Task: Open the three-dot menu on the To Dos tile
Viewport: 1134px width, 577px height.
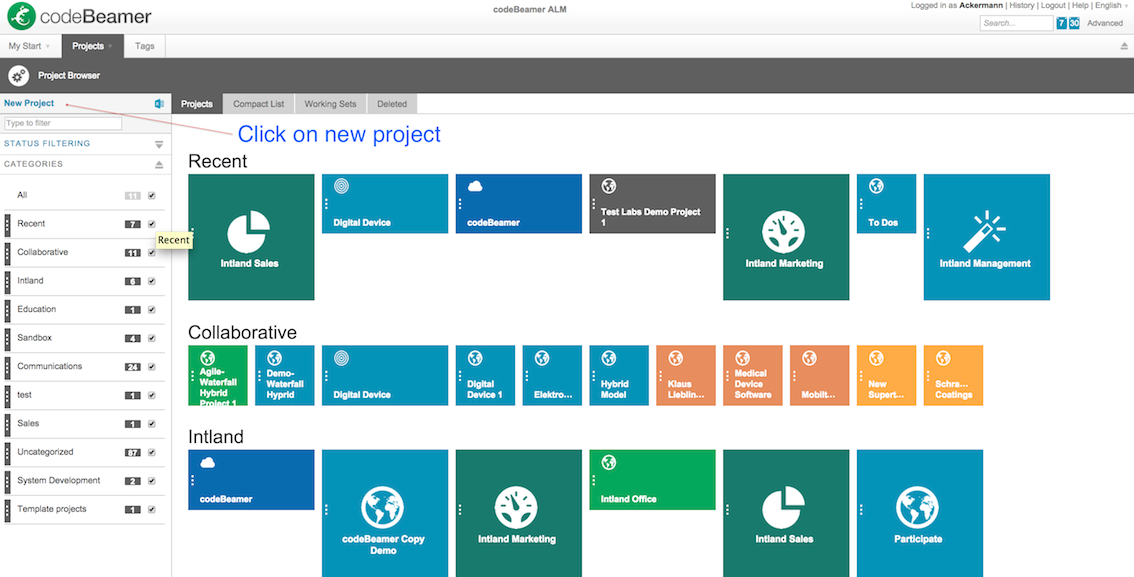Action: [861, 205]
